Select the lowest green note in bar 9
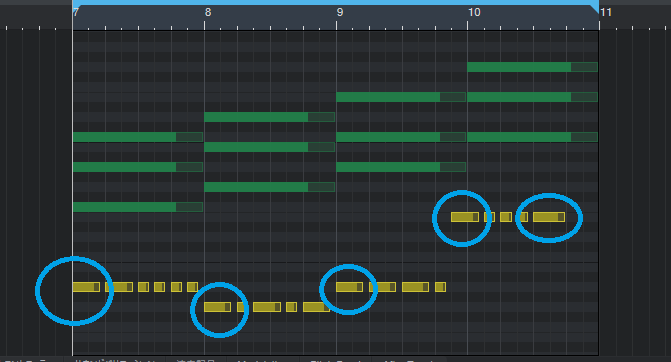 [x=401, y=167]
